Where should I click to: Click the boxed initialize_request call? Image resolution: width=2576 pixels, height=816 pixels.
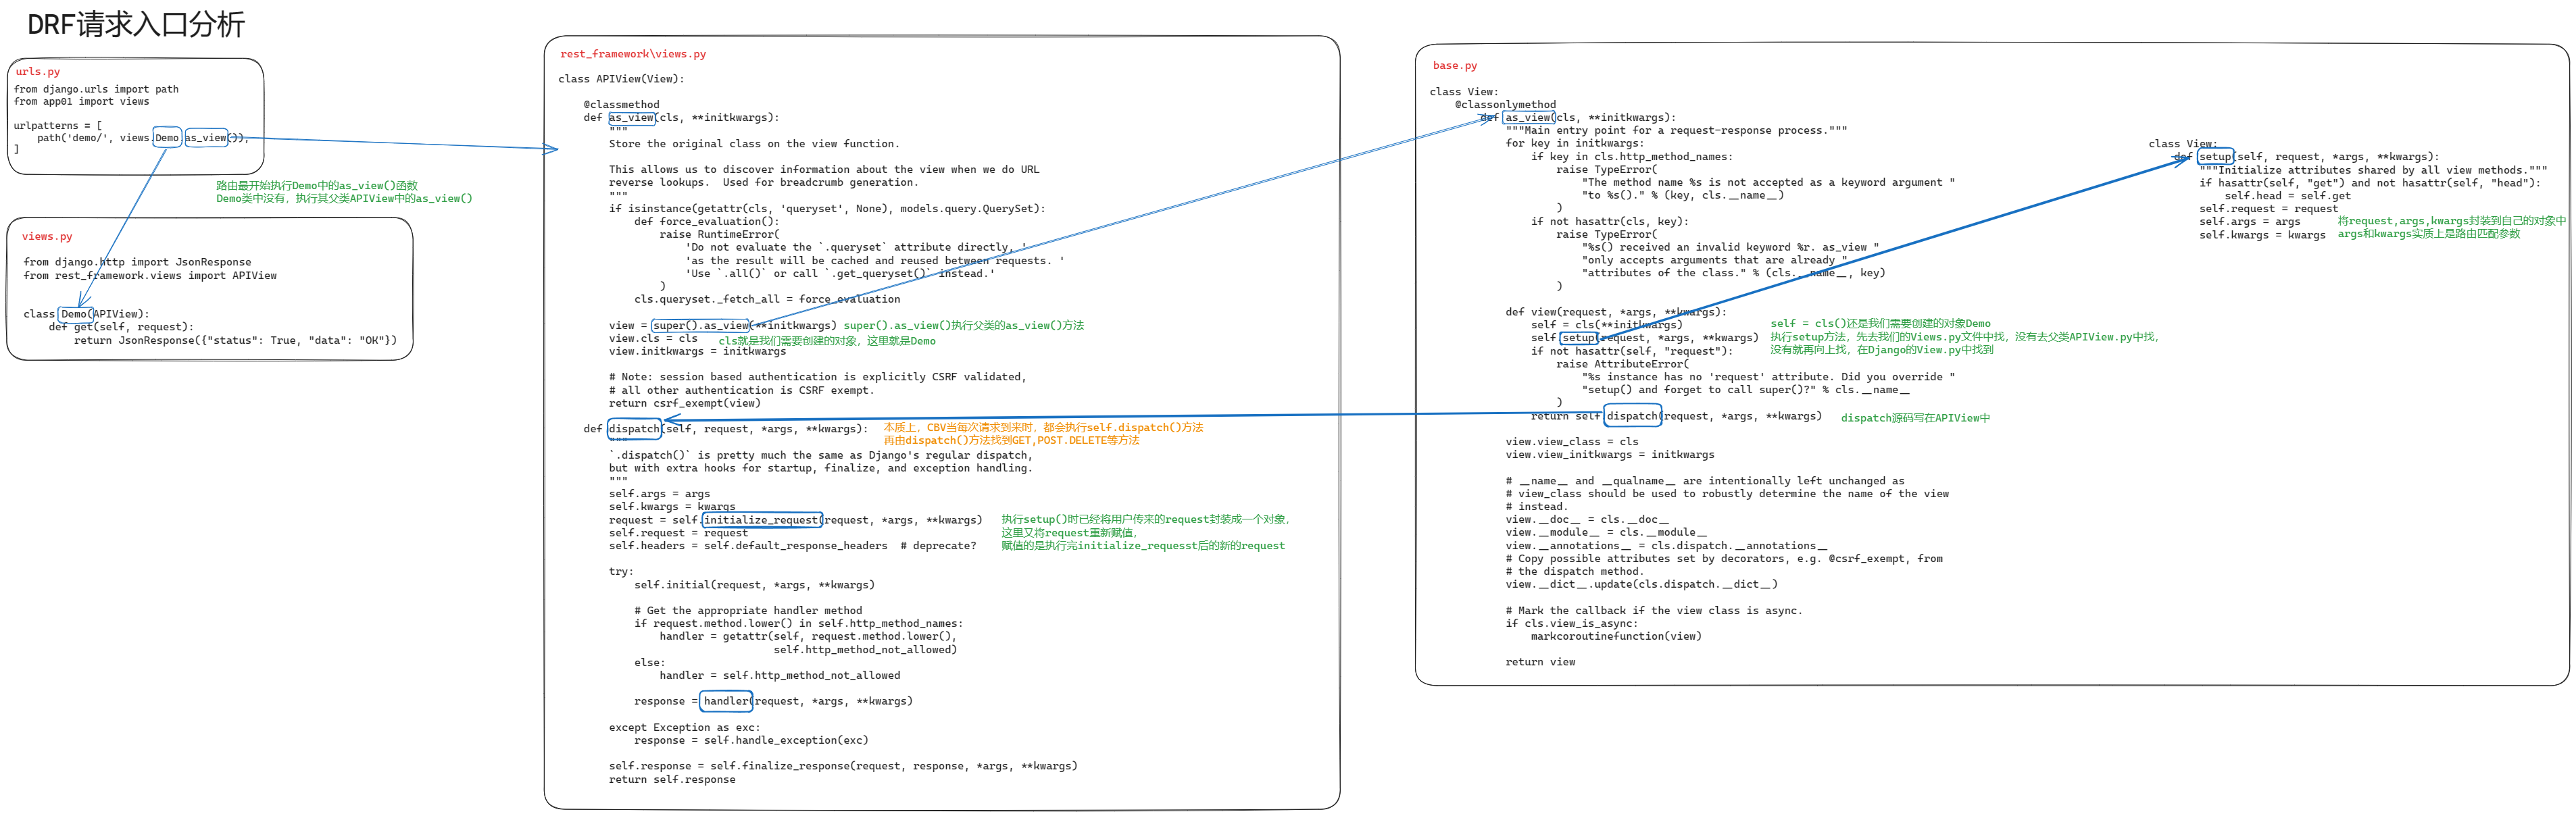pyautogui.click(x=761, y=520)
